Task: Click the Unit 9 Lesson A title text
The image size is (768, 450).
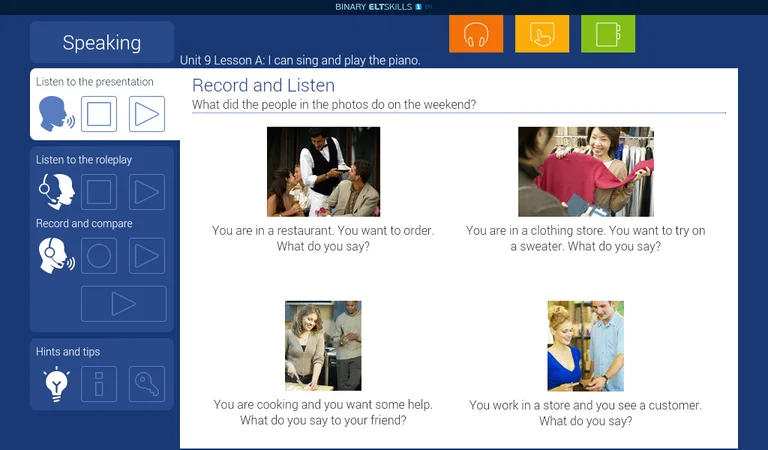Action: pos(300,60)
